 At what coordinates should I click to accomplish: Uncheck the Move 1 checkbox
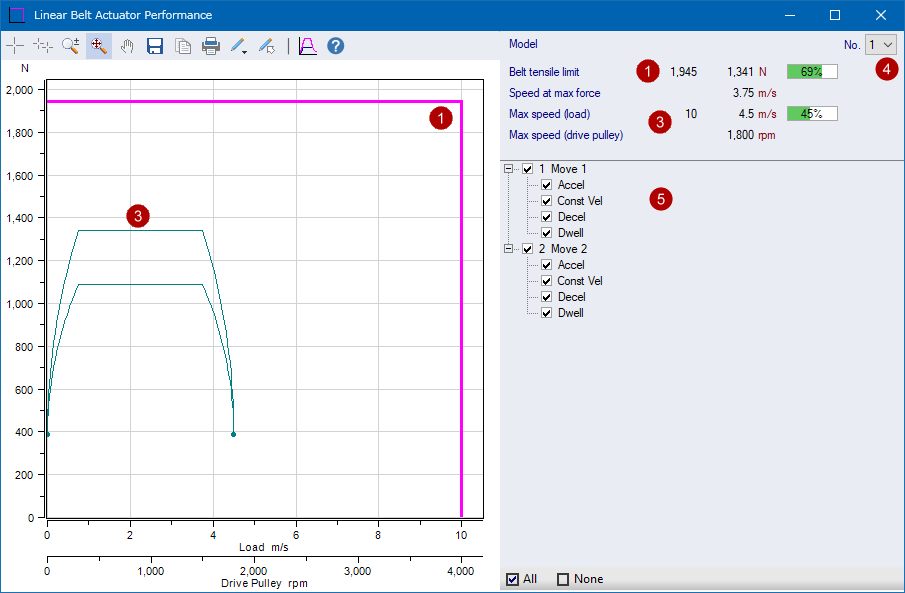[528, 169]
